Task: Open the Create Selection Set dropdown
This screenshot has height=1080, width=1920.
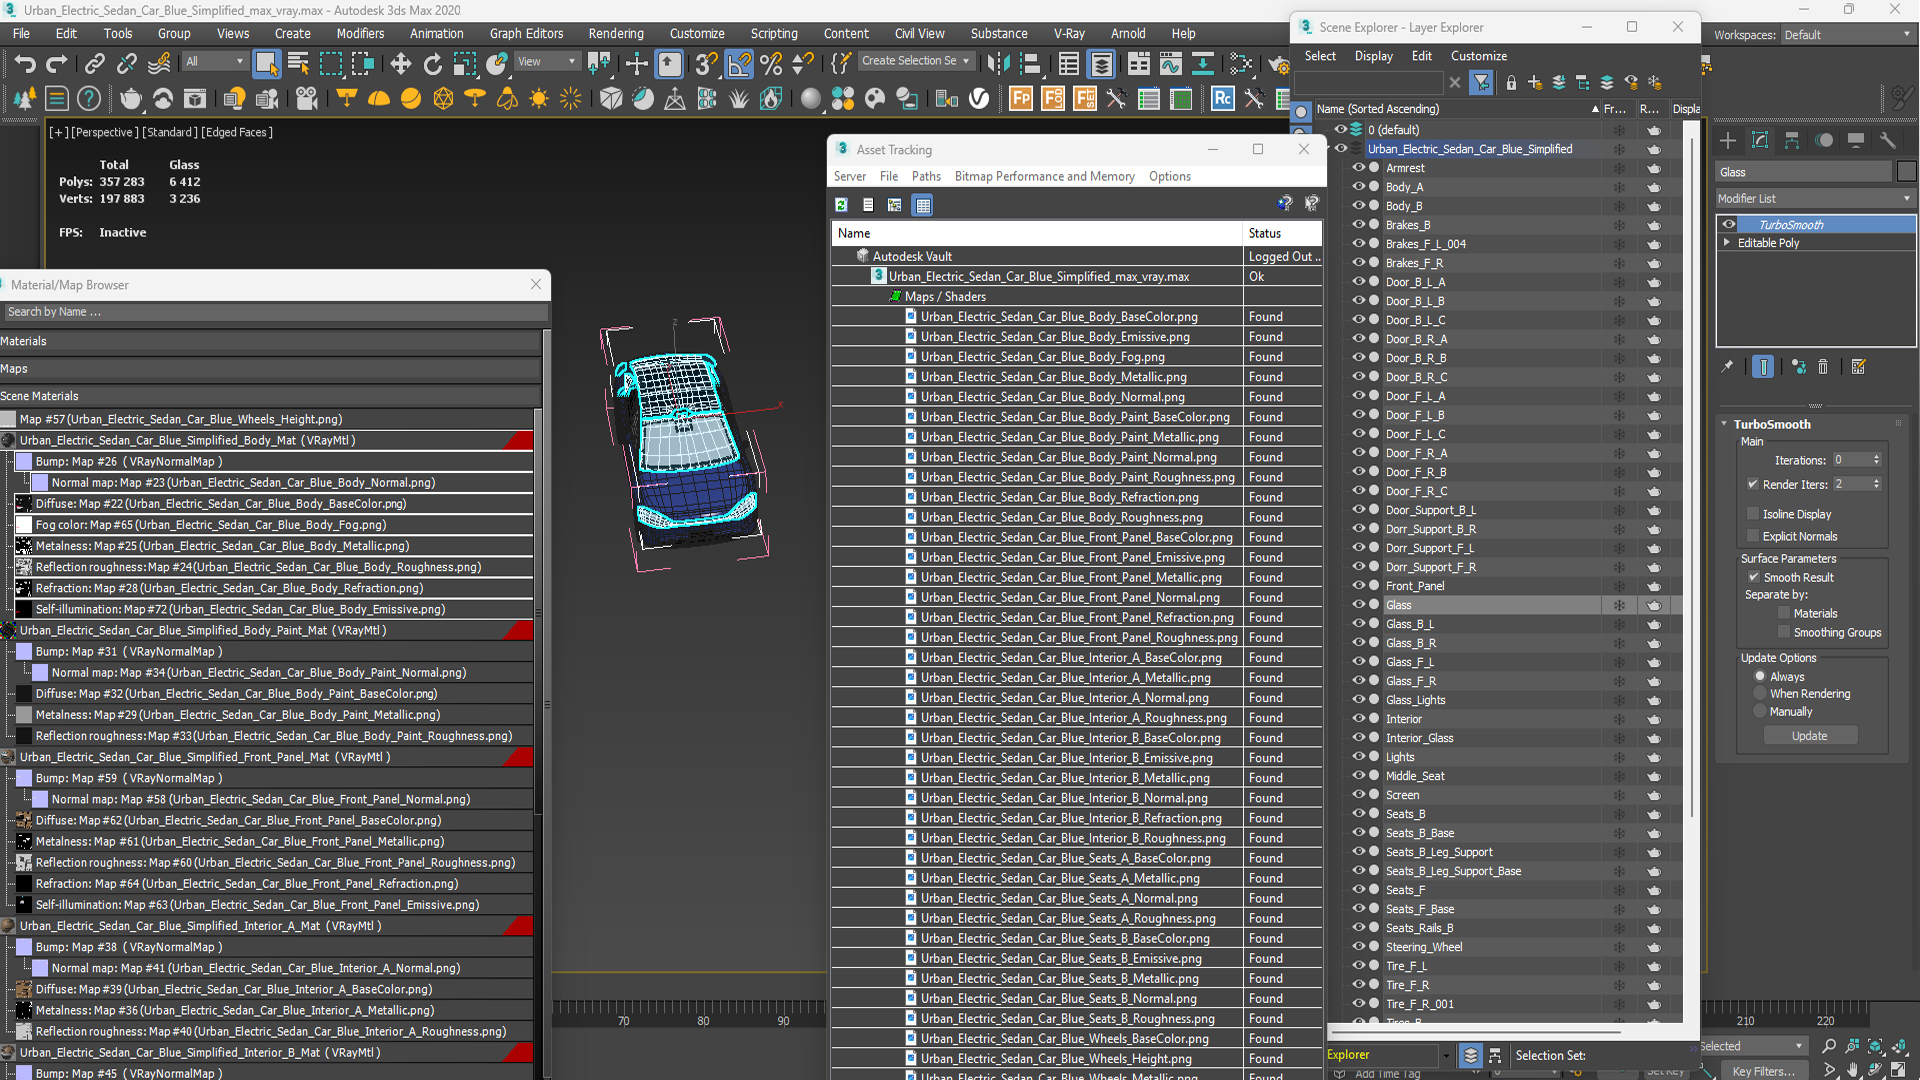Action: click(x=916, y=61)
